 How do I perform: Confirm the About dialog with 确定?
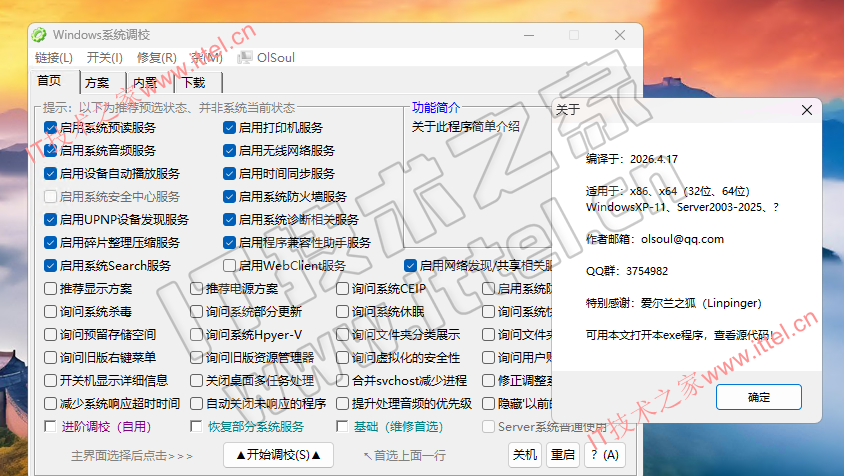pos(759,398)
